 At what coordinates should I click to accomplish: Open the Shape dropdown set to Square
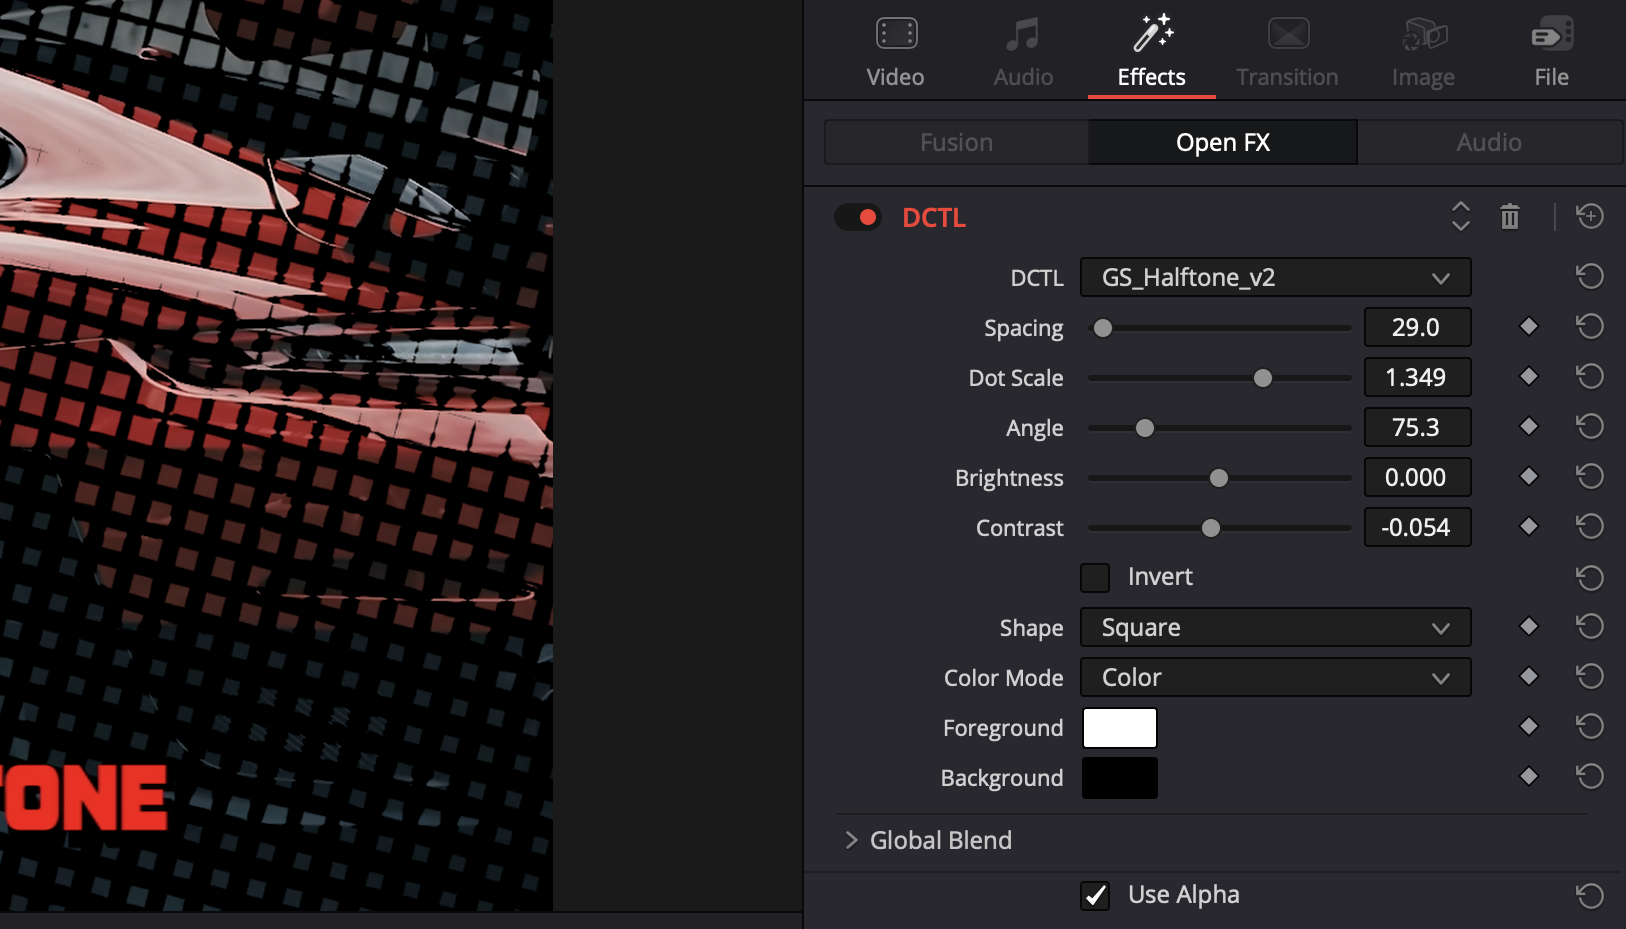pyautogui.click(x=1275, y=627)
